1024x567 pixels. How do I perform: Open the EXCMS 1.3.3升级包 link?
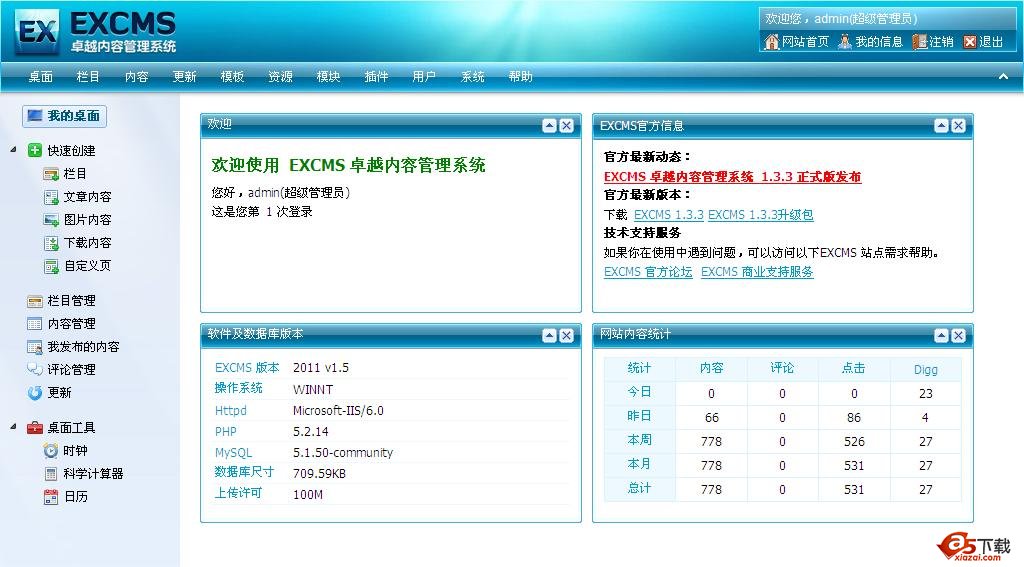pos(761,215)
